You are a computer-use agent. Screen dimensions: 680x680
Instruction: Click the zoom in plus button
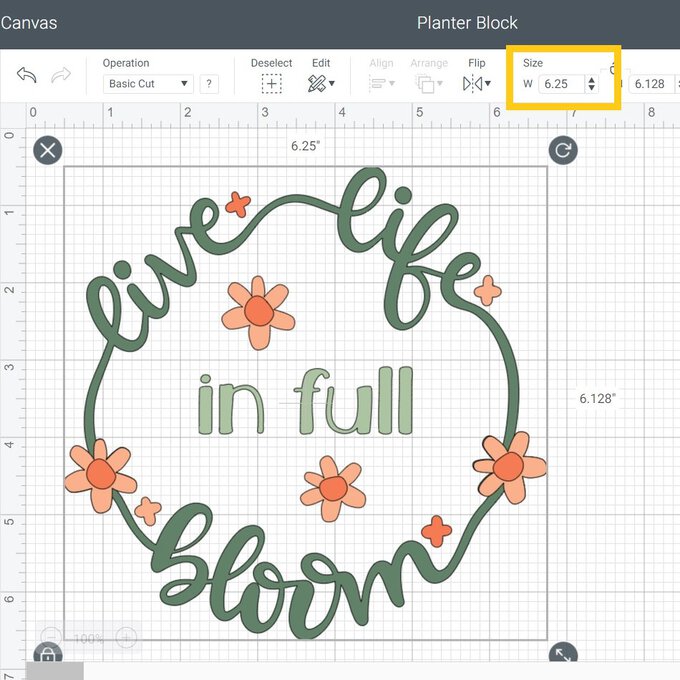(x=127, y=637)
